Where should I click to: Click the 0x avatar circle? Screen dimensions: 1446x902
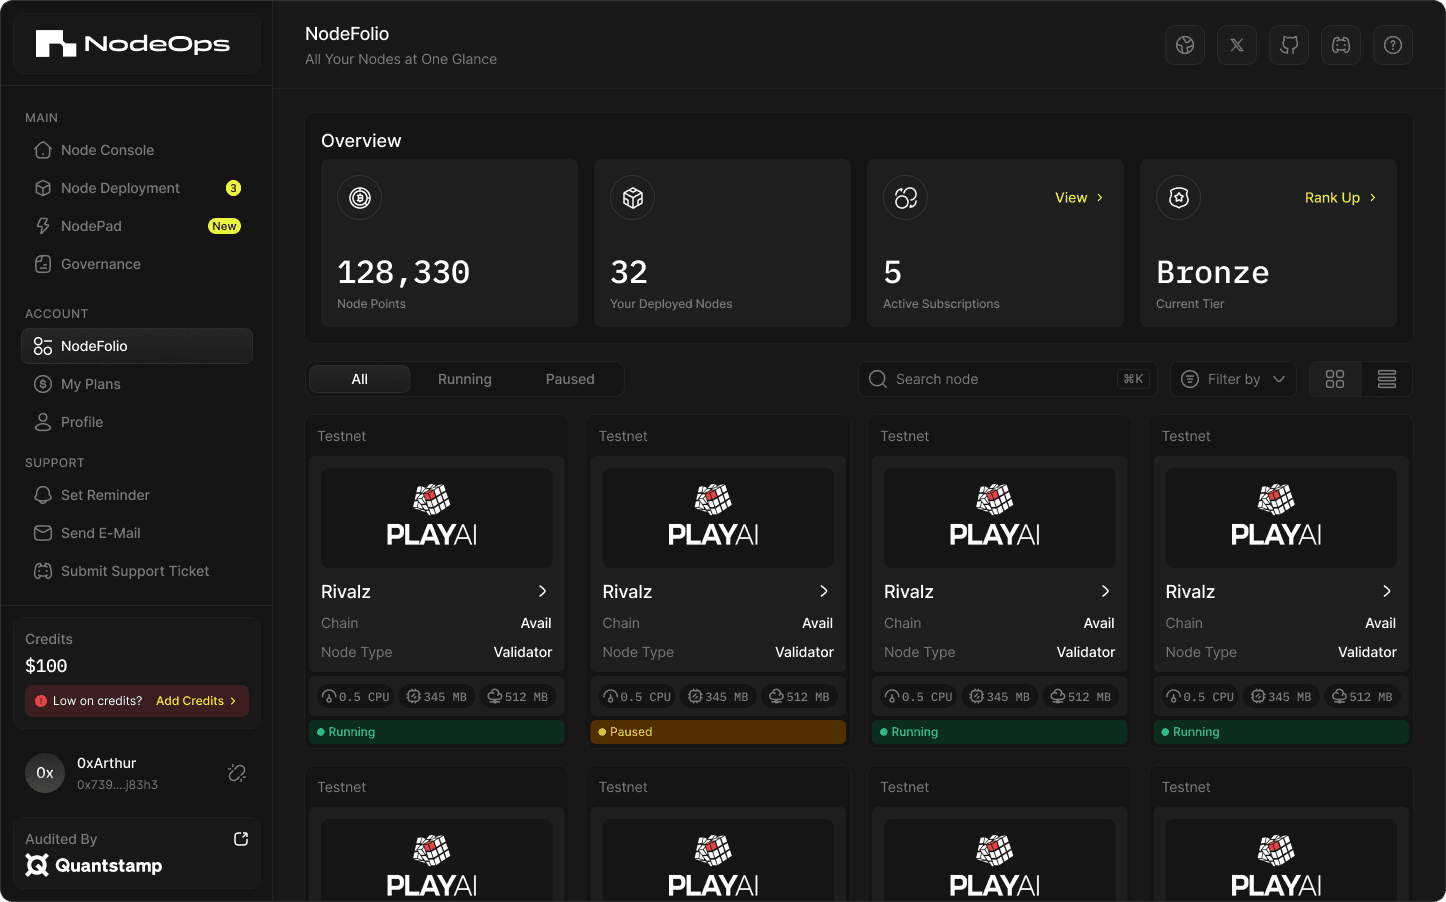(45, 773)
